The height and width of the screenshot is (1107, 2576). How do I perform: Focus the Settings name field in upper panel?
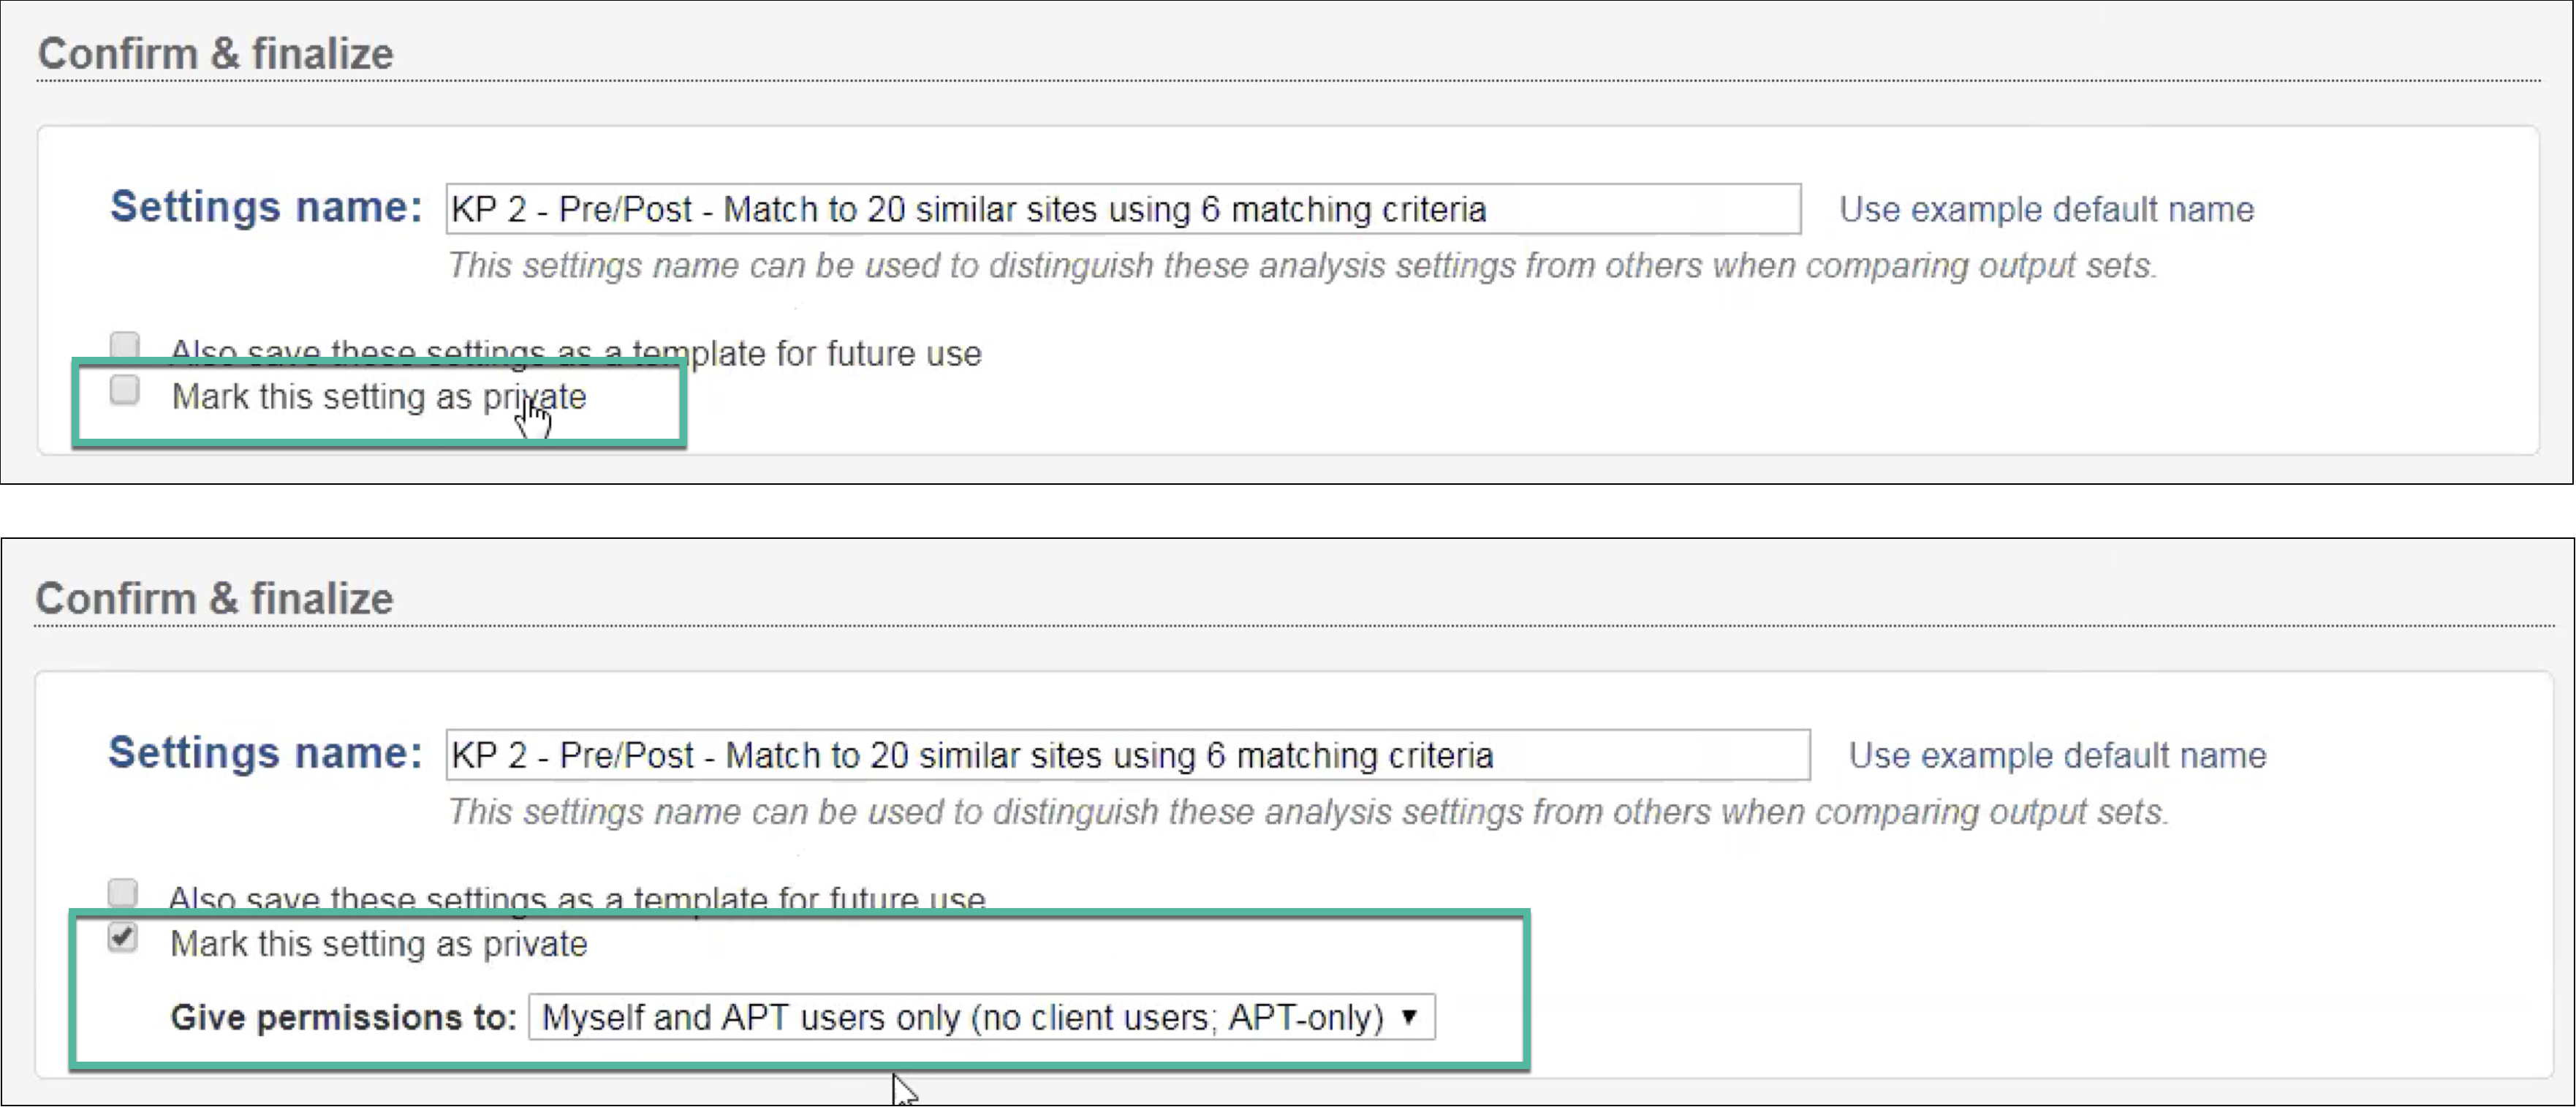(x=1122, y=209)
